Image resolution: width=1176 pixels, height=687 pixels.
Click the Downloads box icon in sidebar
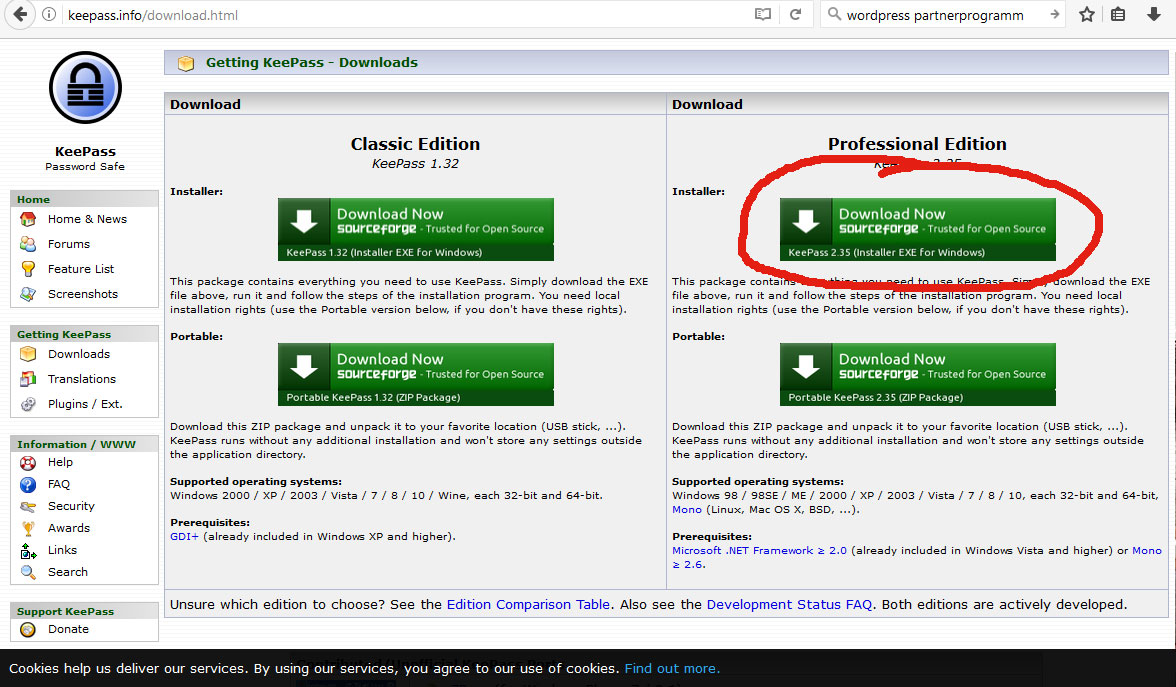click(28, 354)
